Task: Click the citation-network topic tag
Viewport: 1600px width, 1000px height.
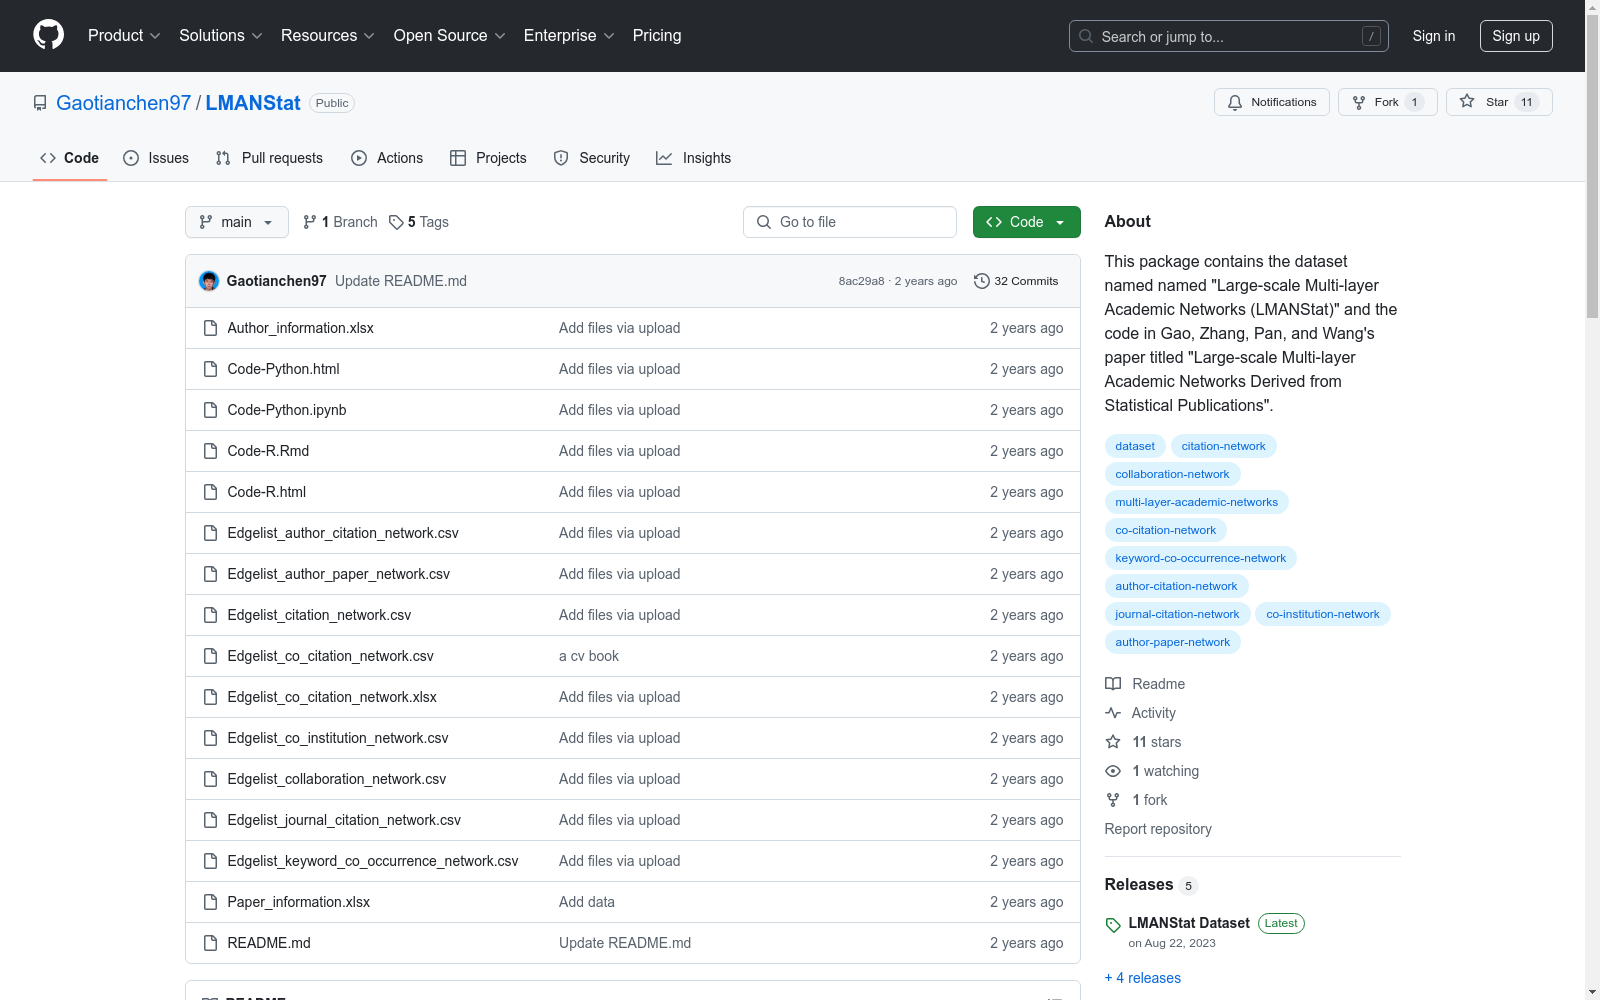Action: [x=1223, y=446]
